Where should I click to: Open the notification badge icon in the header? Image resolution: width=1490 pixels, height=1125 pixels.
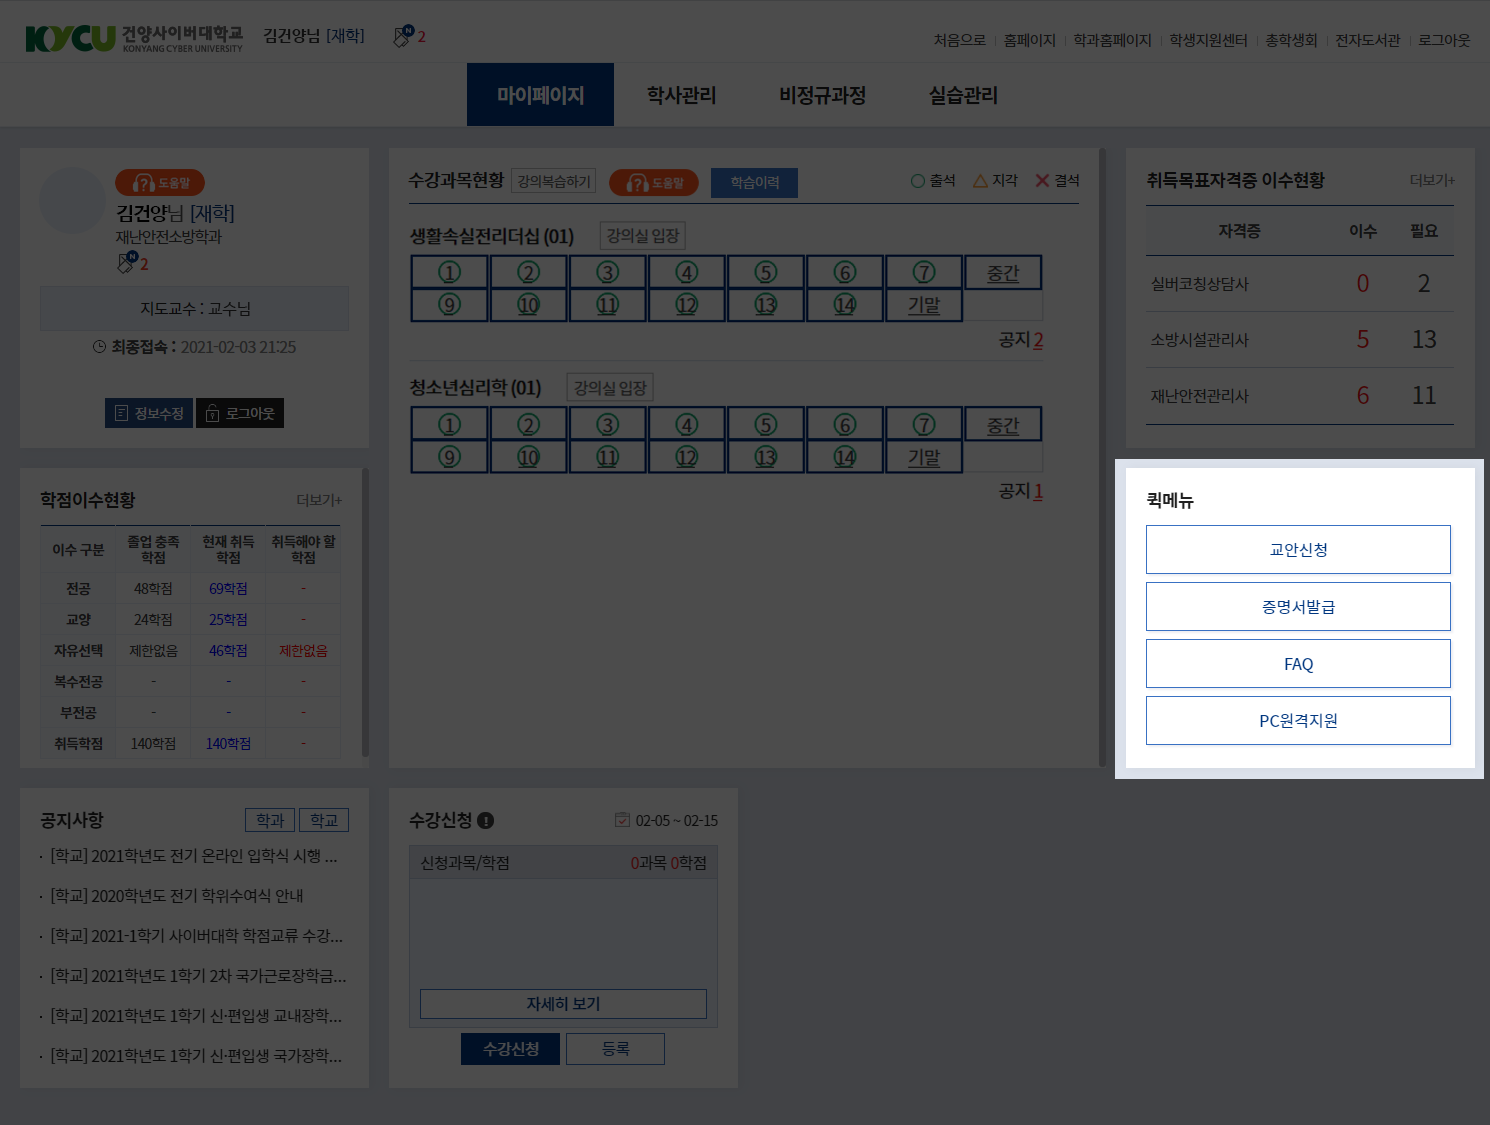coord(403,36)
